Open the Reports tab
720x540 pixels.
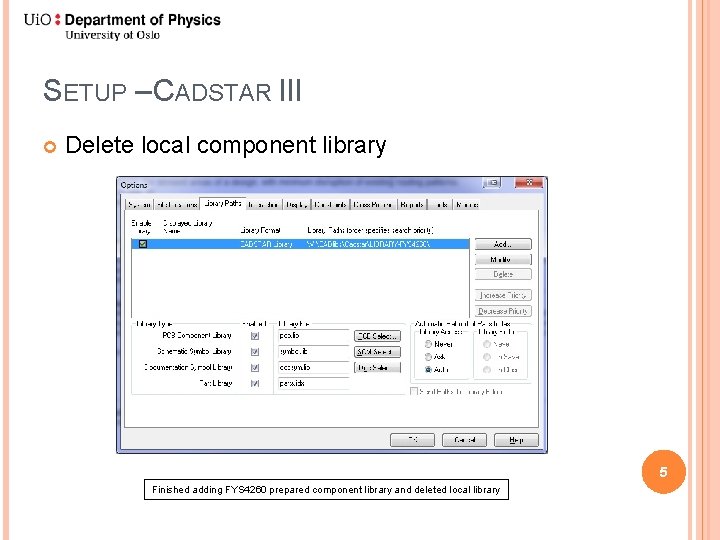click(x=411, y=205)
